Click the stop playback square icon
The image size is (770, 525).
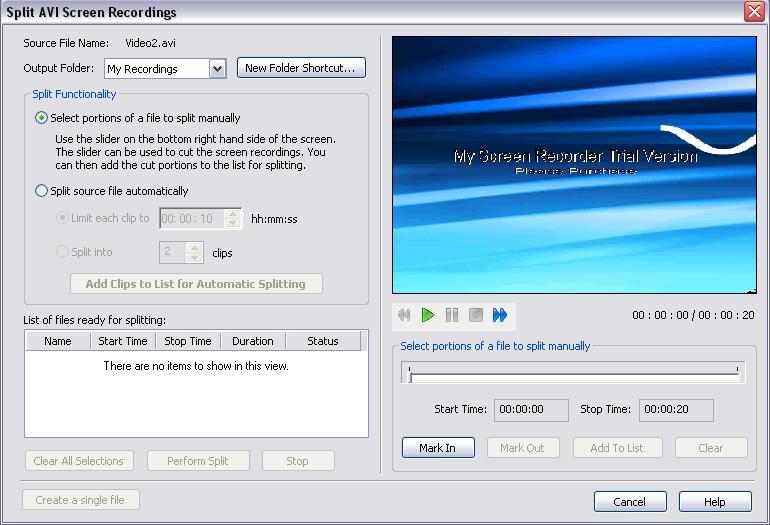pos(476,315)
